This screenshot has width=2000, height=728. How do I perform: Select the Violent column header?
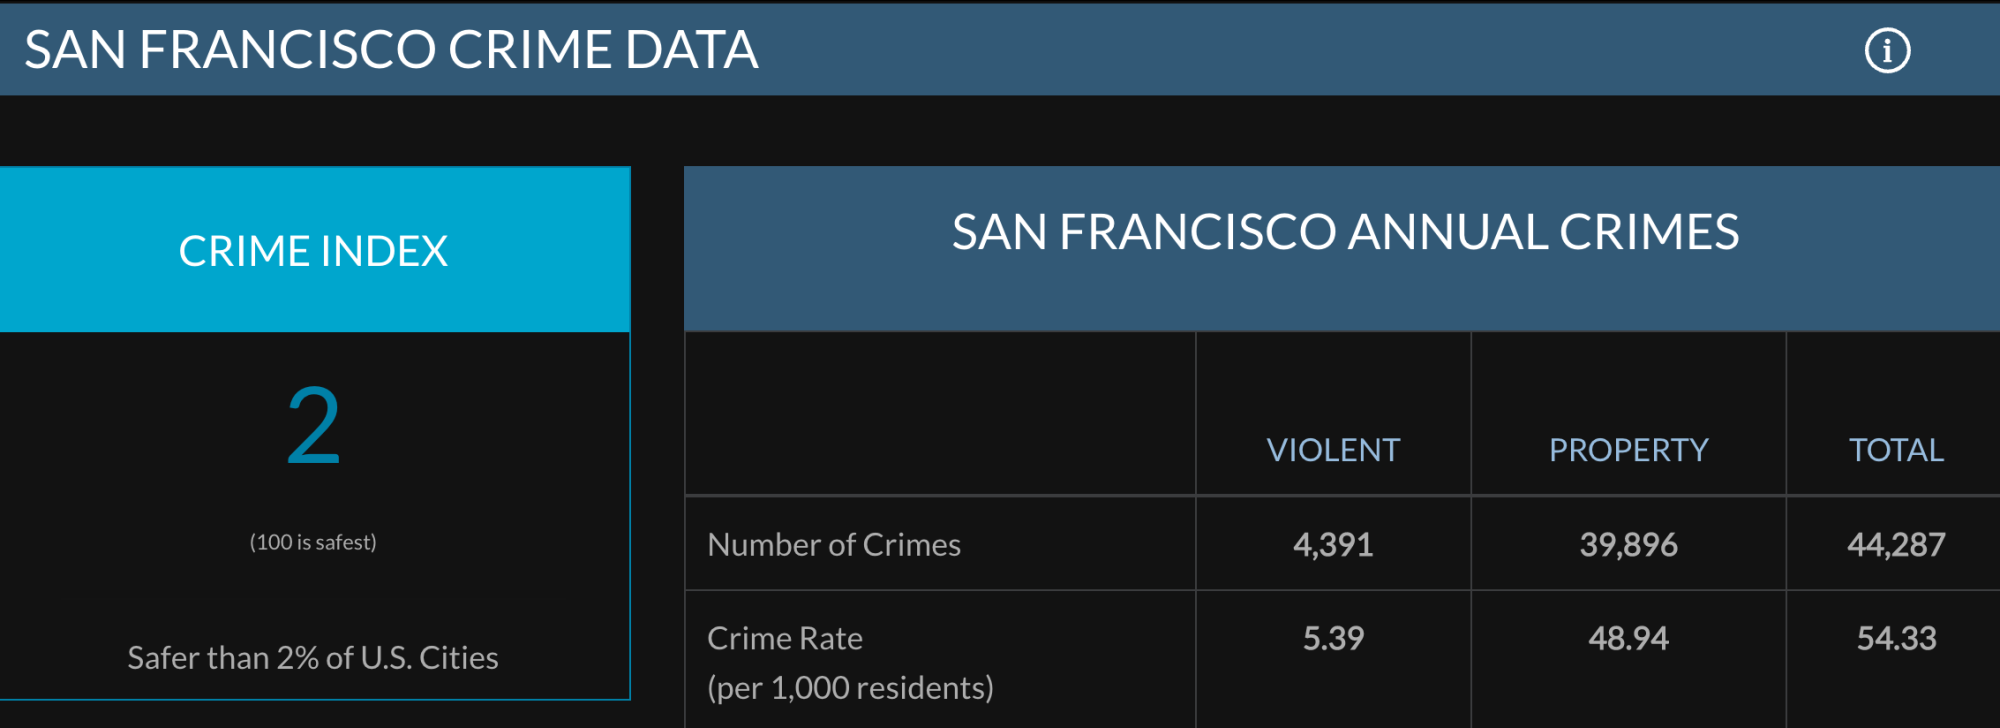tap(1333, 450)
